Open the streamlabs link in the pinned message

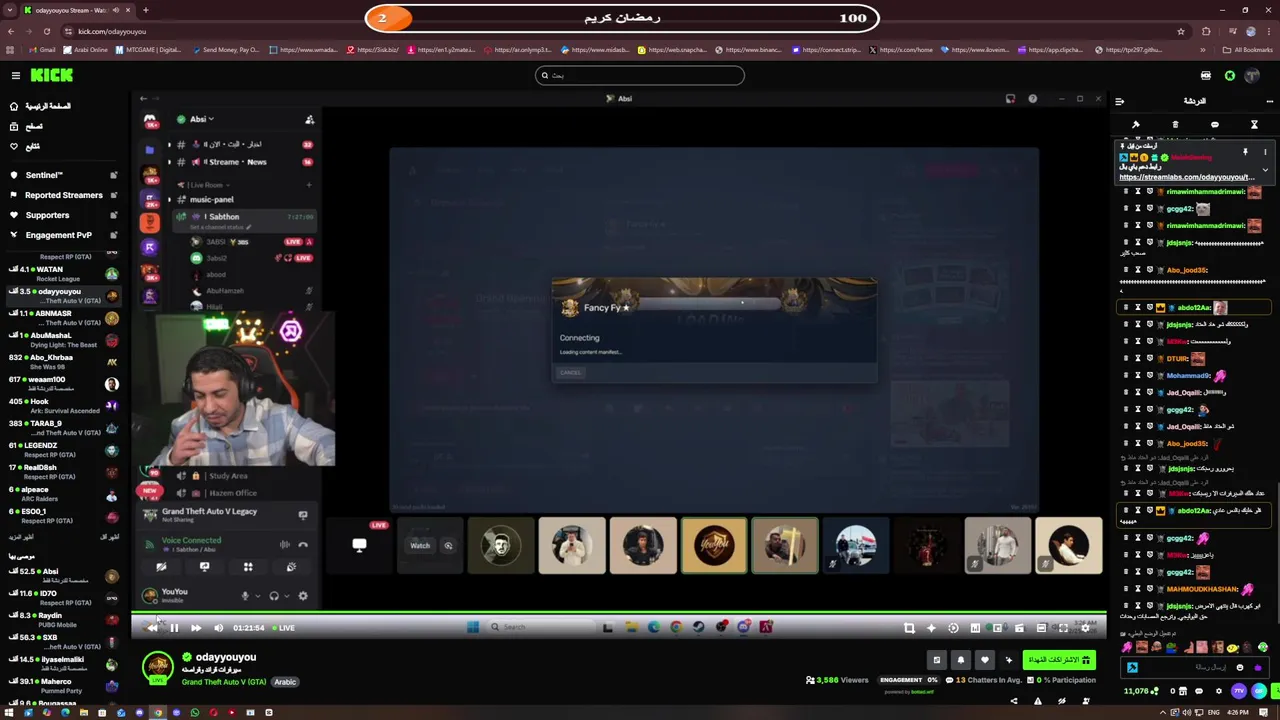1186,177
